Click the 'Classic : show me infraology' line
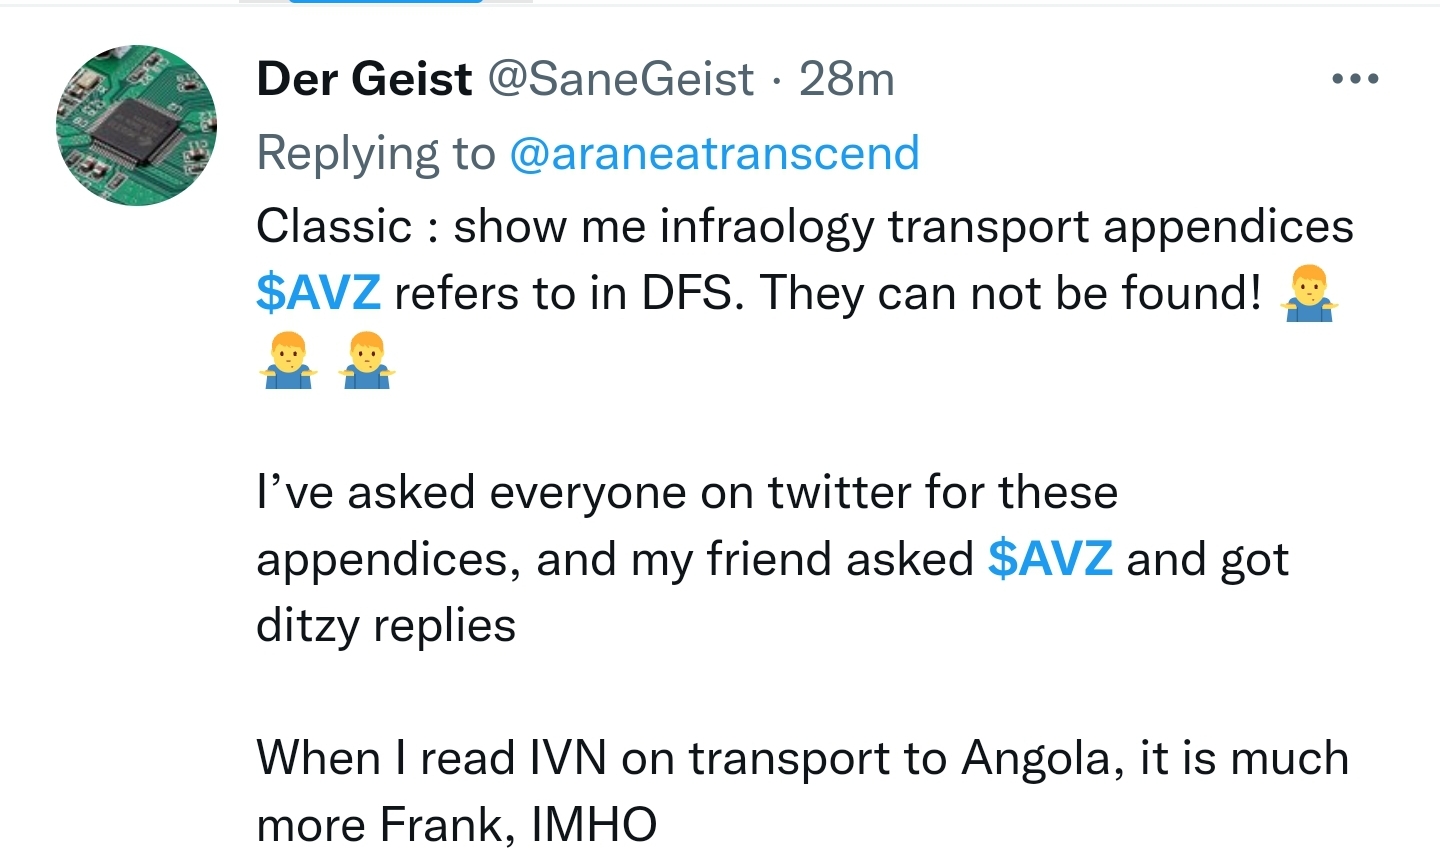Image resolution: width=1440 pixels, height=866 pixels. 804,227
